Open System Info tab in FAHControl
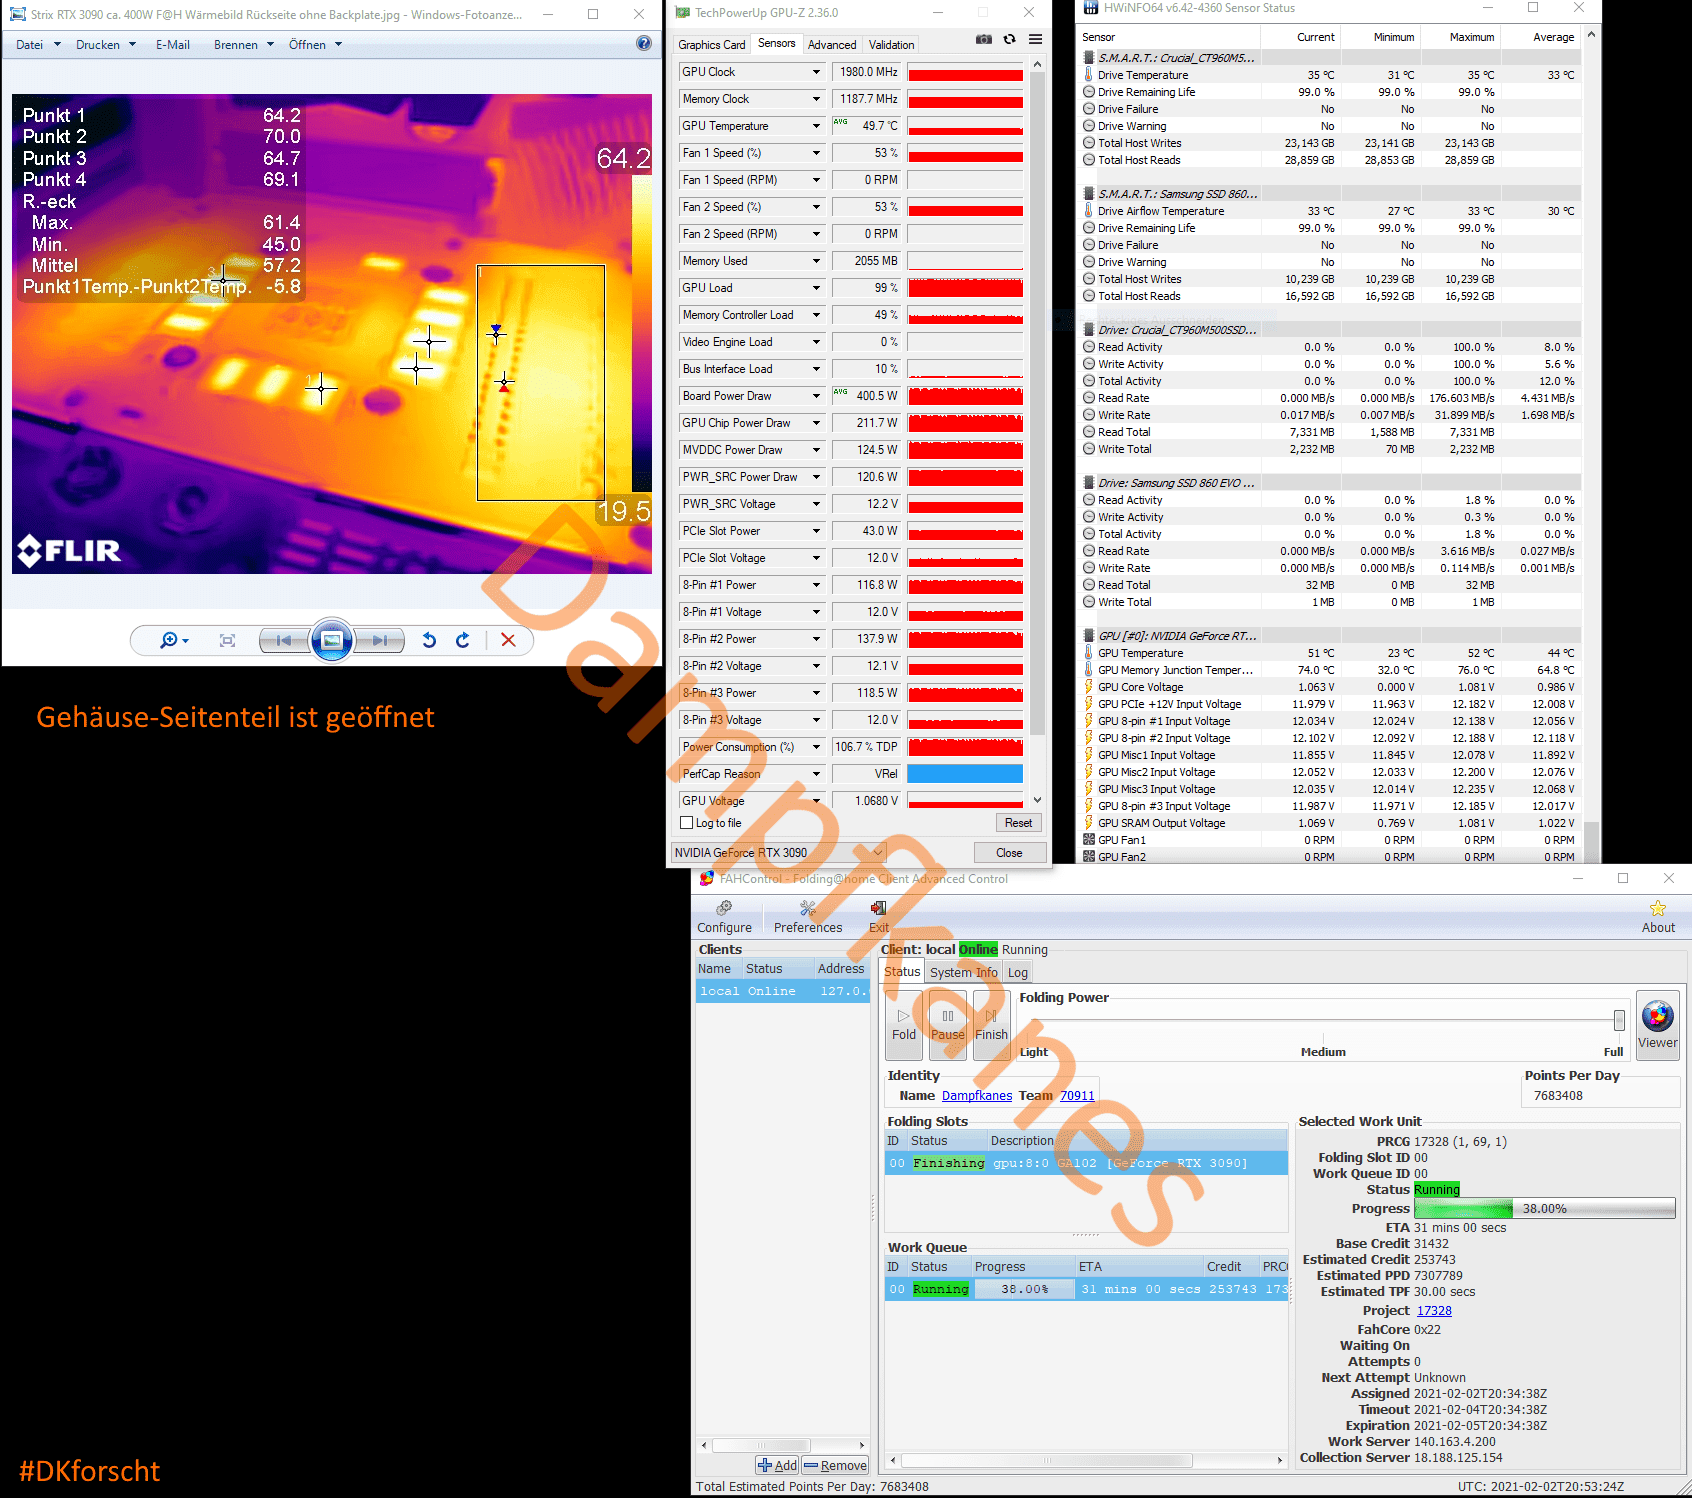The height and width of the screenshot is (1498, 1692). [963, 972]
